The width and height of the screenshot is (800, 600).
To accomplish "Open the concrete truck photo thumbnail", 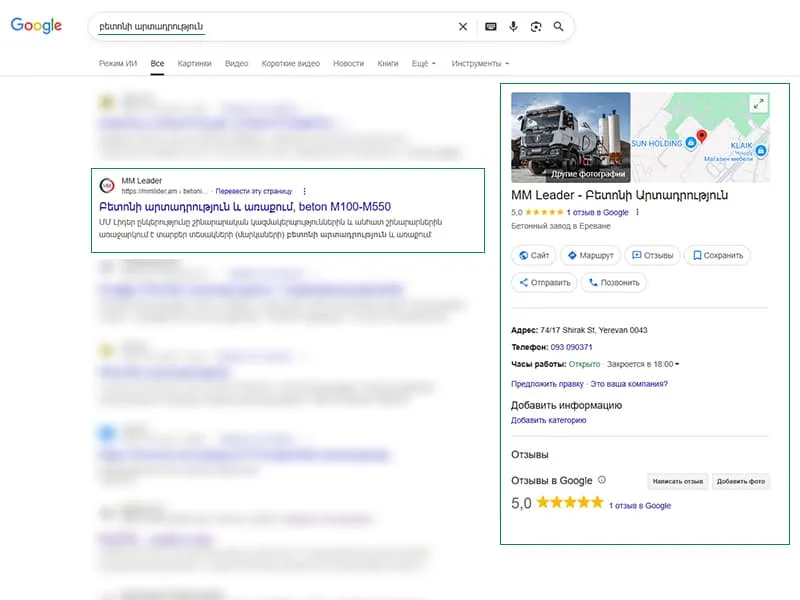I will click(570, 137).
